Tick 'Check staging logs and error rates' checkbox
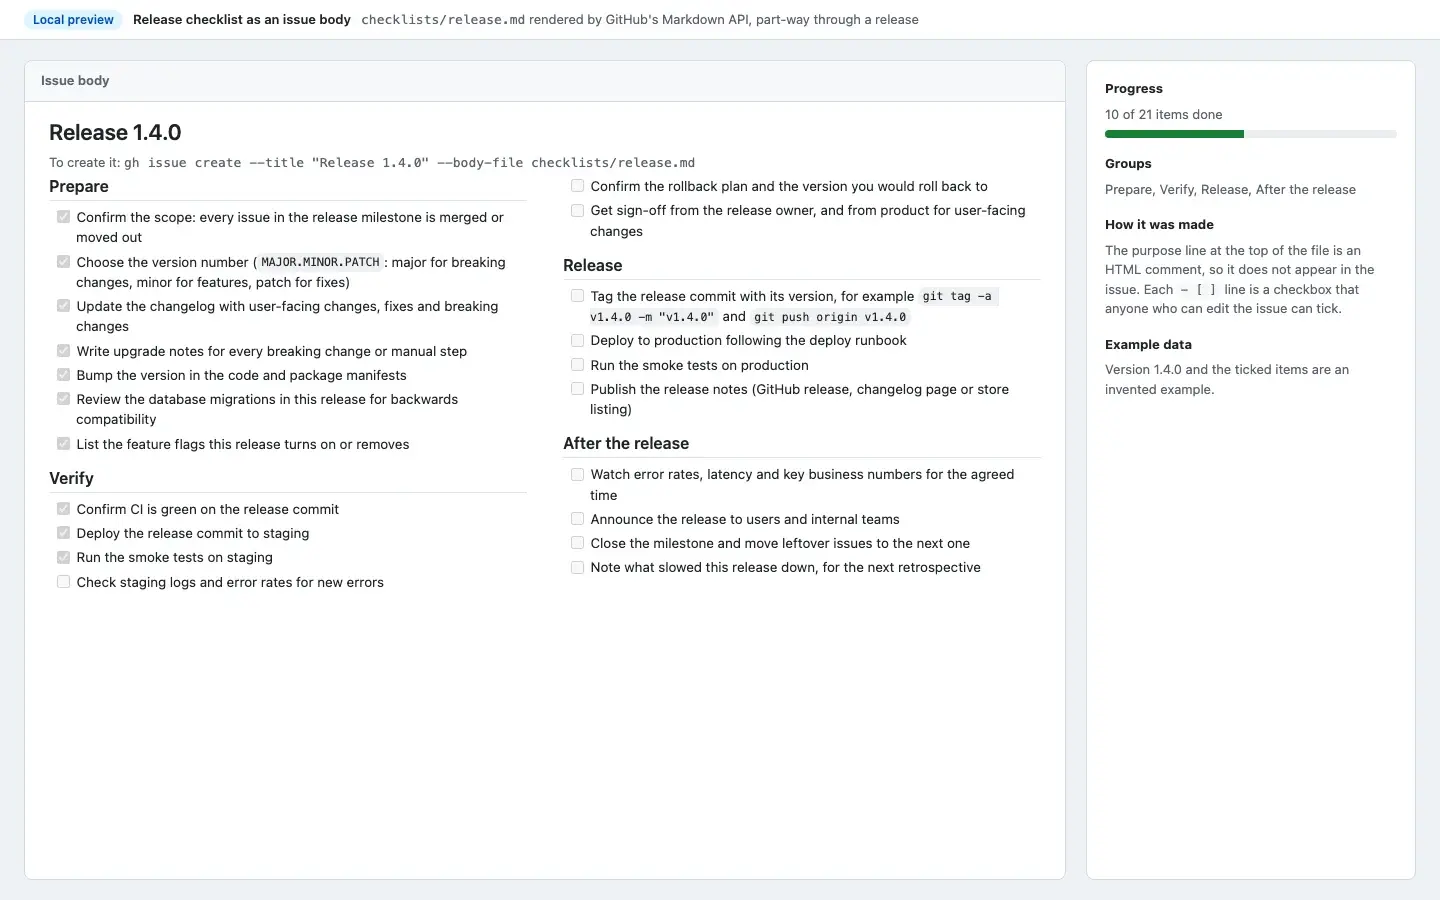Image resolution: width=1440 pixels, height=900 pixels. 63,581
